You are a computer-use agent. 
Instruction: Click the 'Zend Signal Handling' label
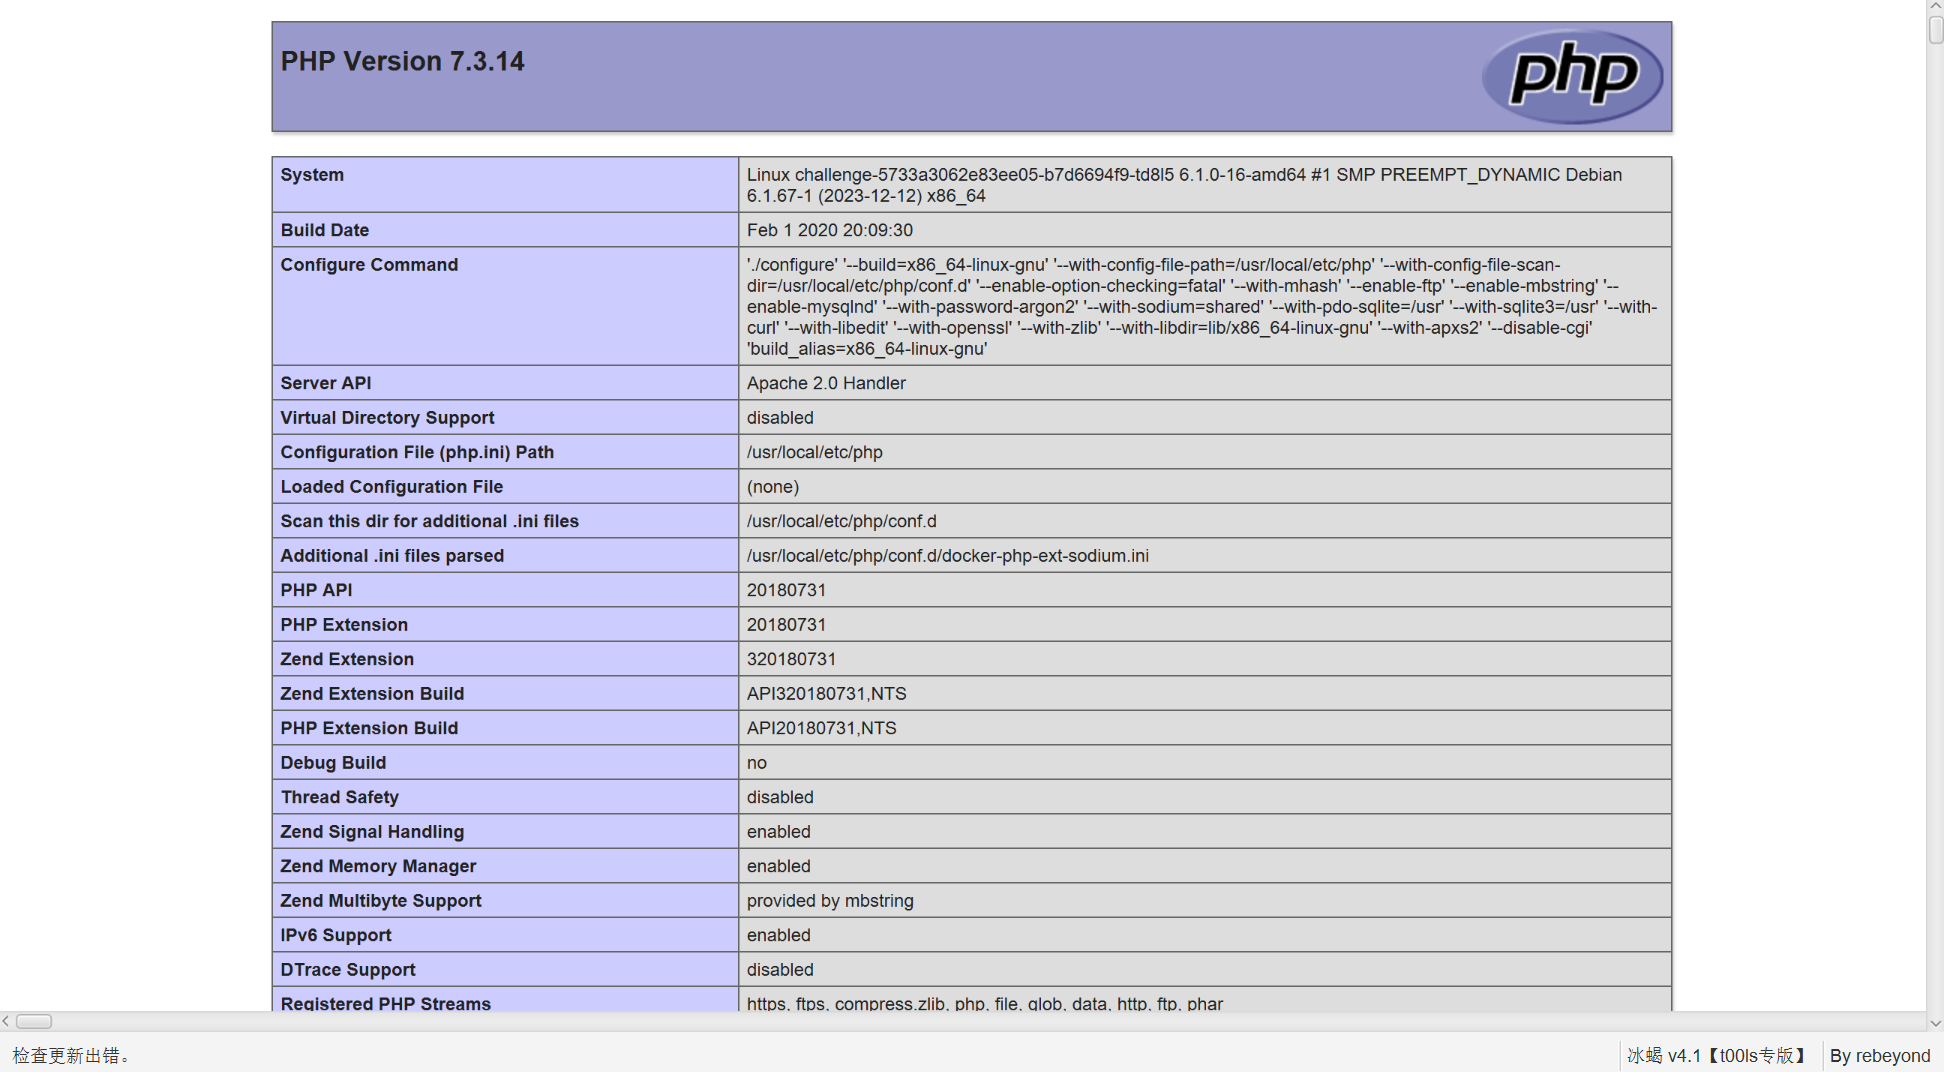point(372,832)
